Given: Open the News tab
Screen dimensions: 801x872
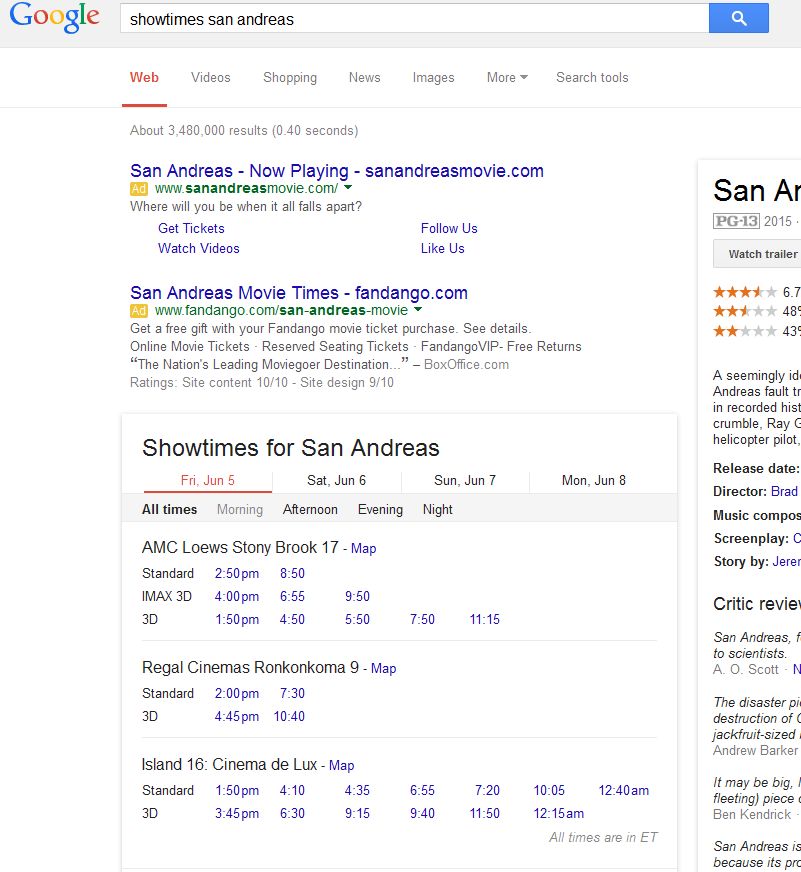Looking at the screenshot, I should click(364, 77).
